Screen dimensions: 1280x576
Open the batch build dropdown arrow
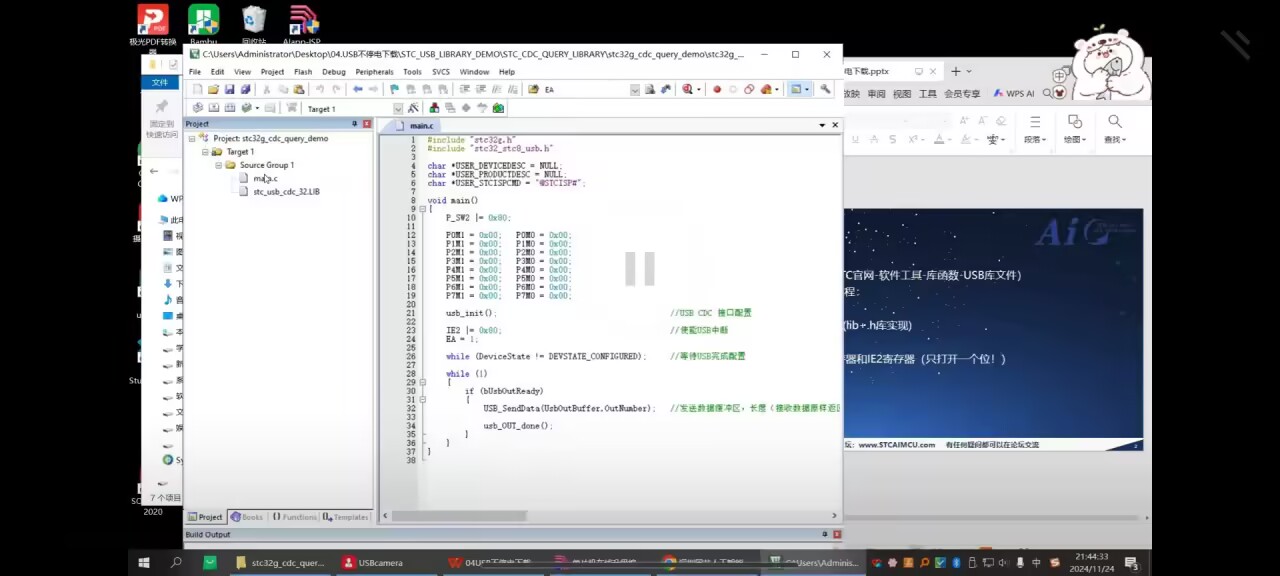click(x=258, y=108)
